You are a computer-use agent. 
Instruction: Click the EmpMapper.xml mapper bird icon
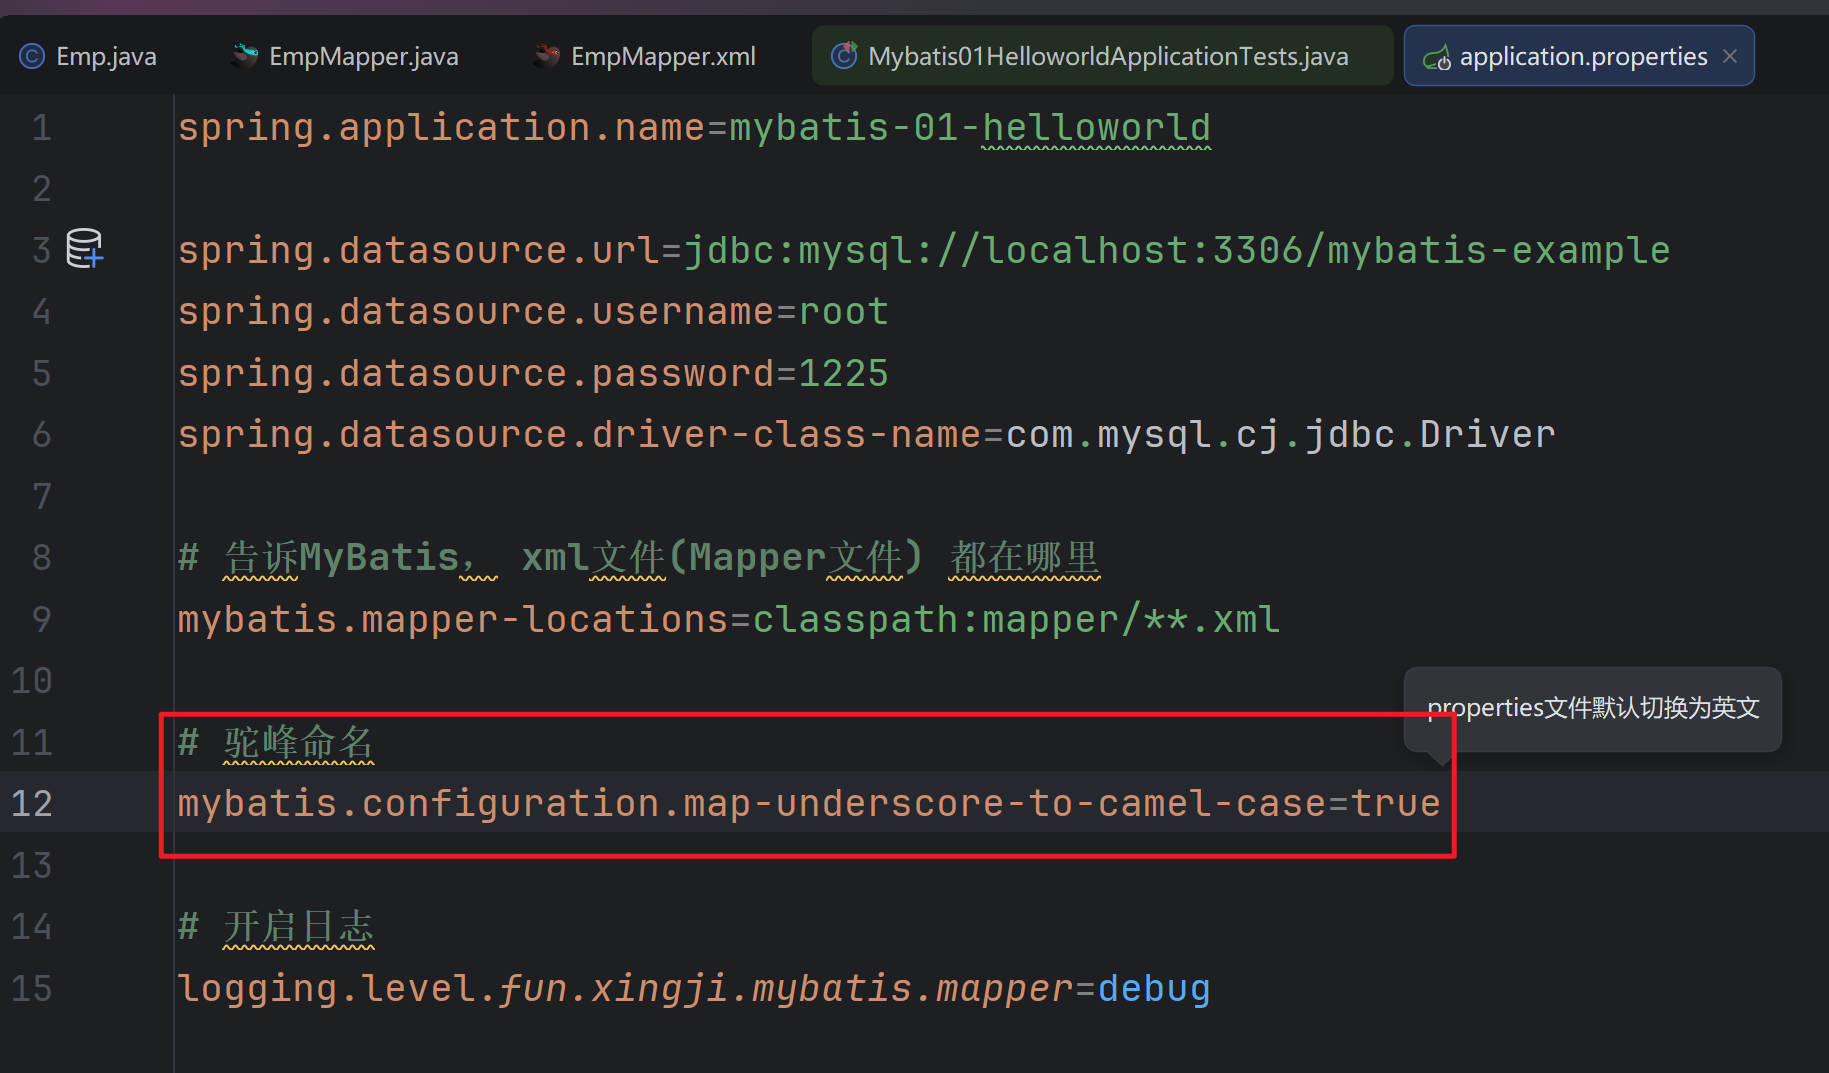545,56
